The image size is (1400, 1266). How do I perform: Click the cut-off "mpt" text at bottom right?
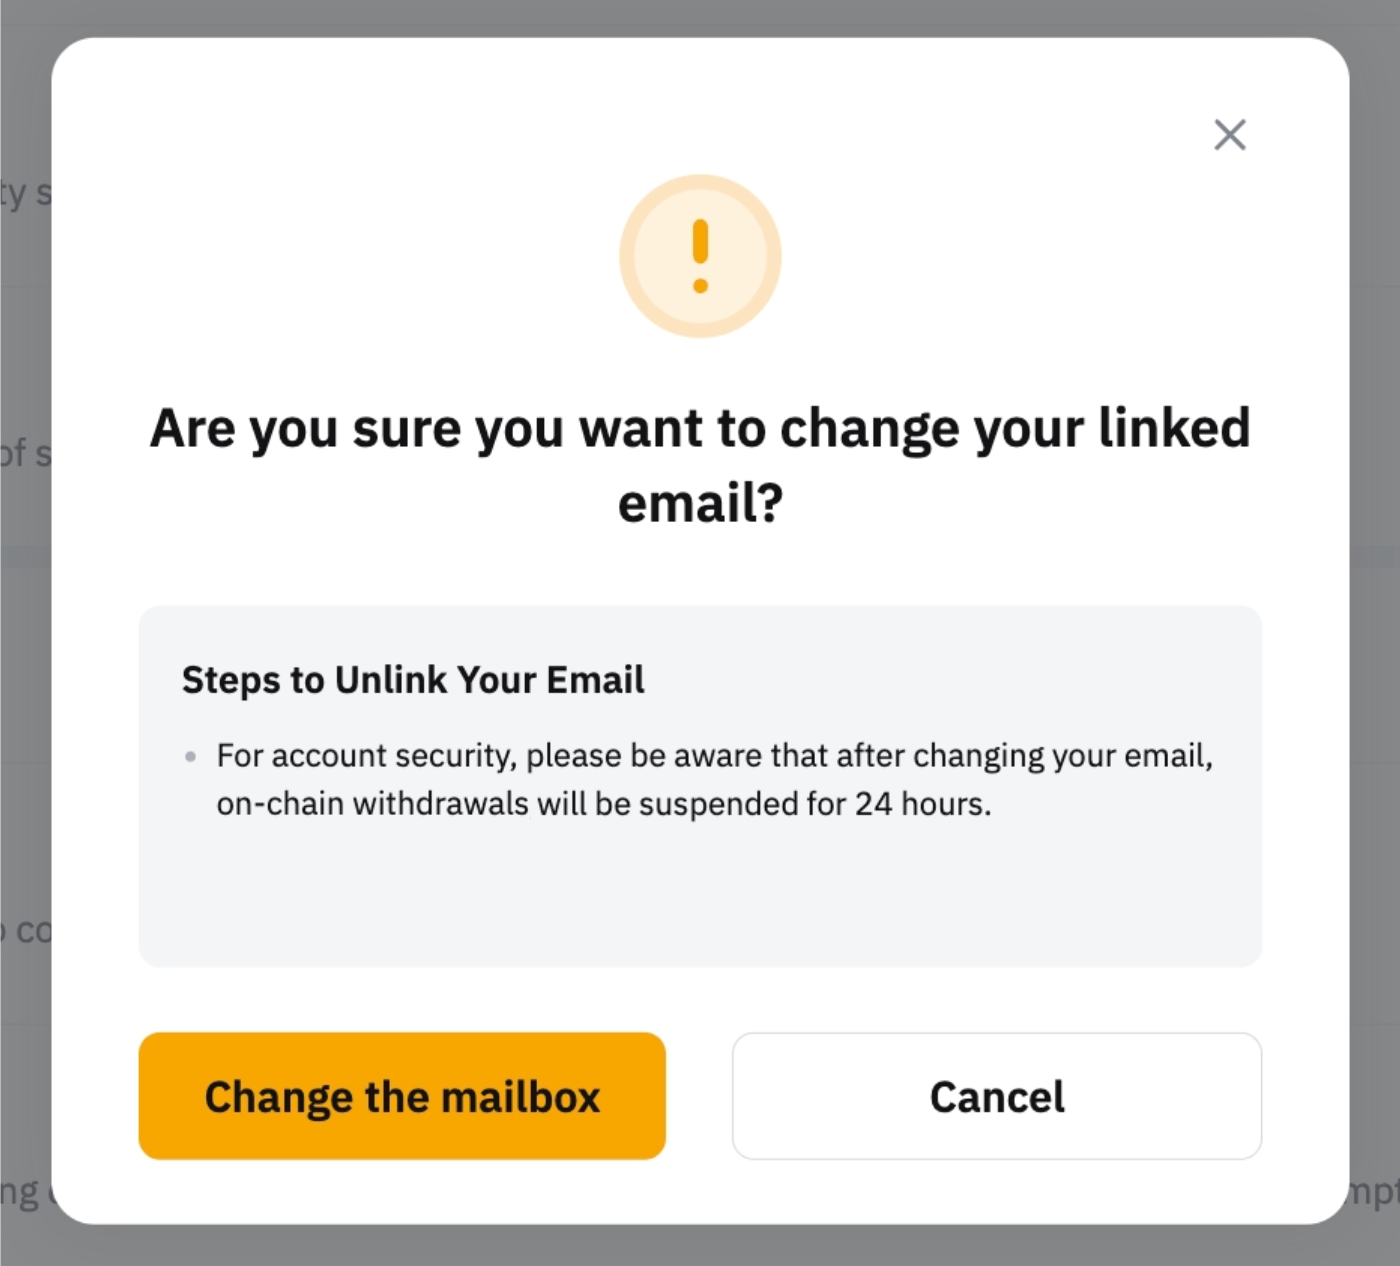pyautogui.click(x=1374, y=1192)
